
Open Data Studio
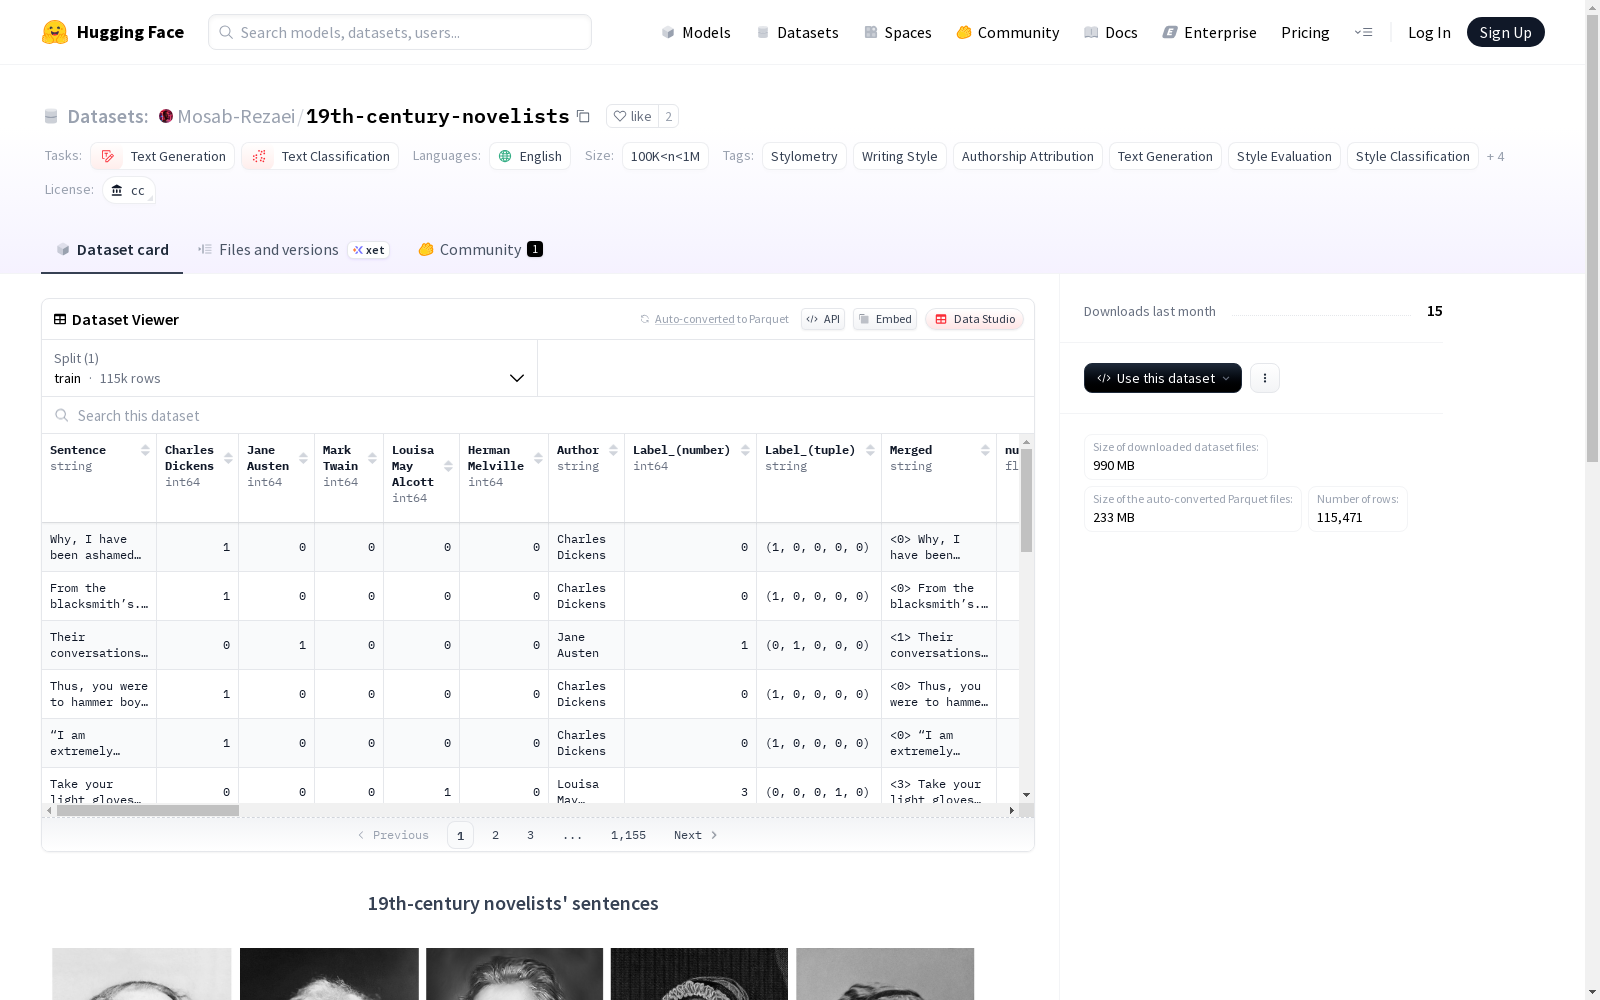(974, 319)
